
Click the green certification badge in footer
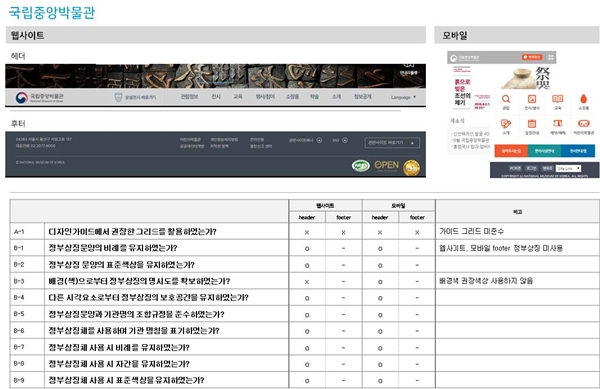[360, 166]
